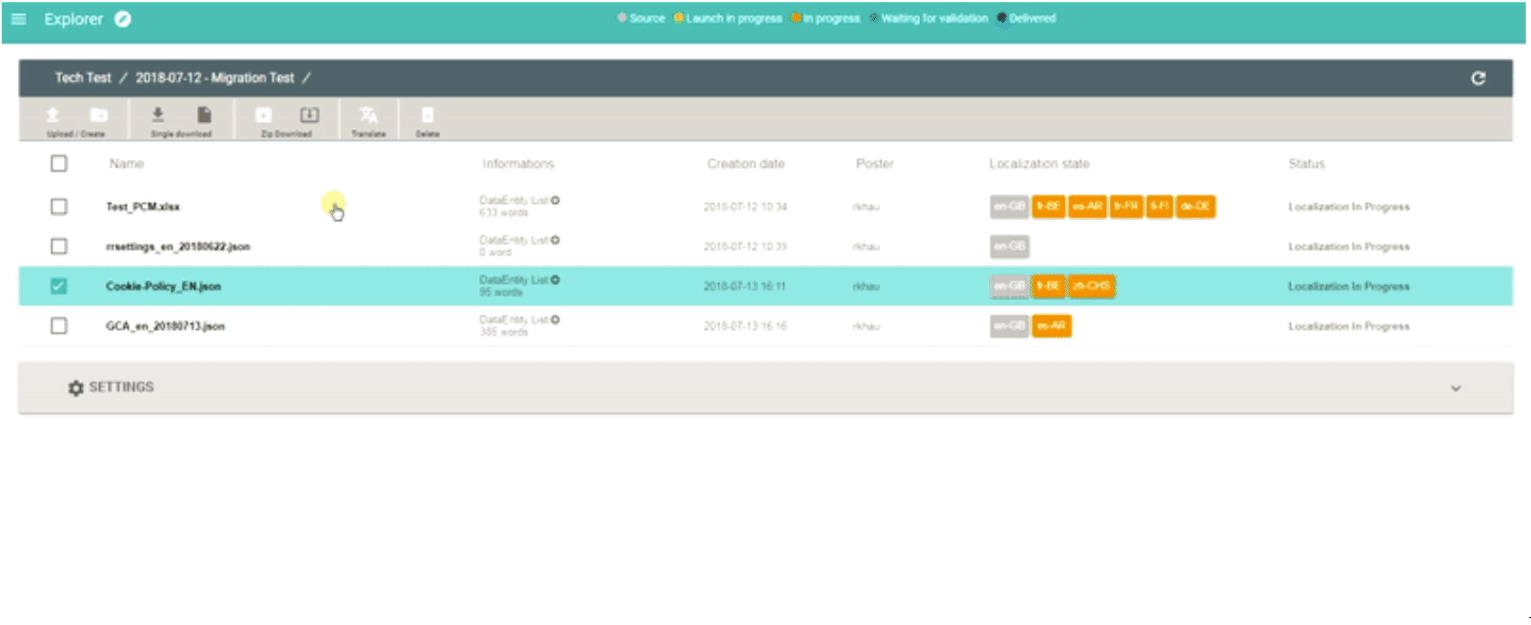Open file rrsettings_en_20180622.json
1531x625 pixels.
click(x=178, y=246)
